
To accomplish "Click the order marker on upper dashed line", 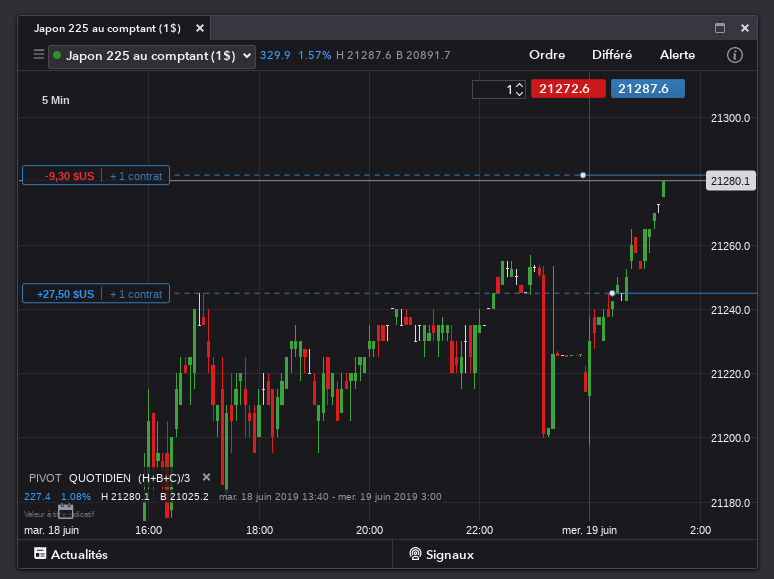I will (x=583, y=175).
